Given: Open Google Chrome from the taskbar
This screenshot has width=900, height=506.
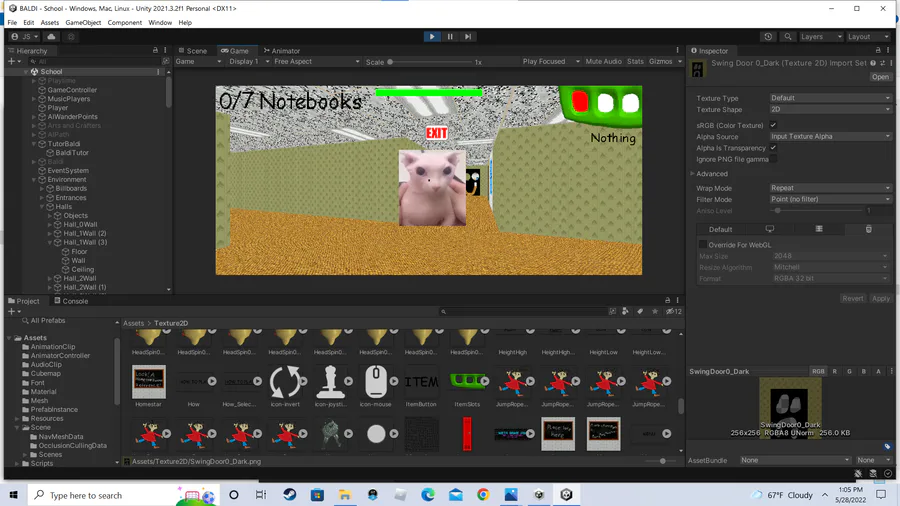Looking at the screenshot, I should coord(483,495).
